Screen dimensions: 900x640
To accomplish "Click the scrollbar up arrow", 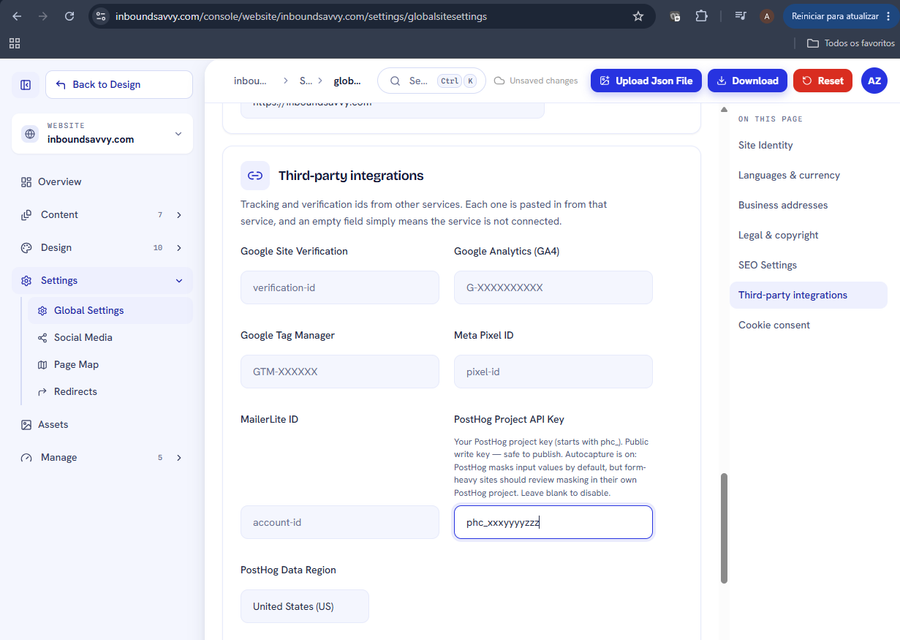I will coord(724,109).
